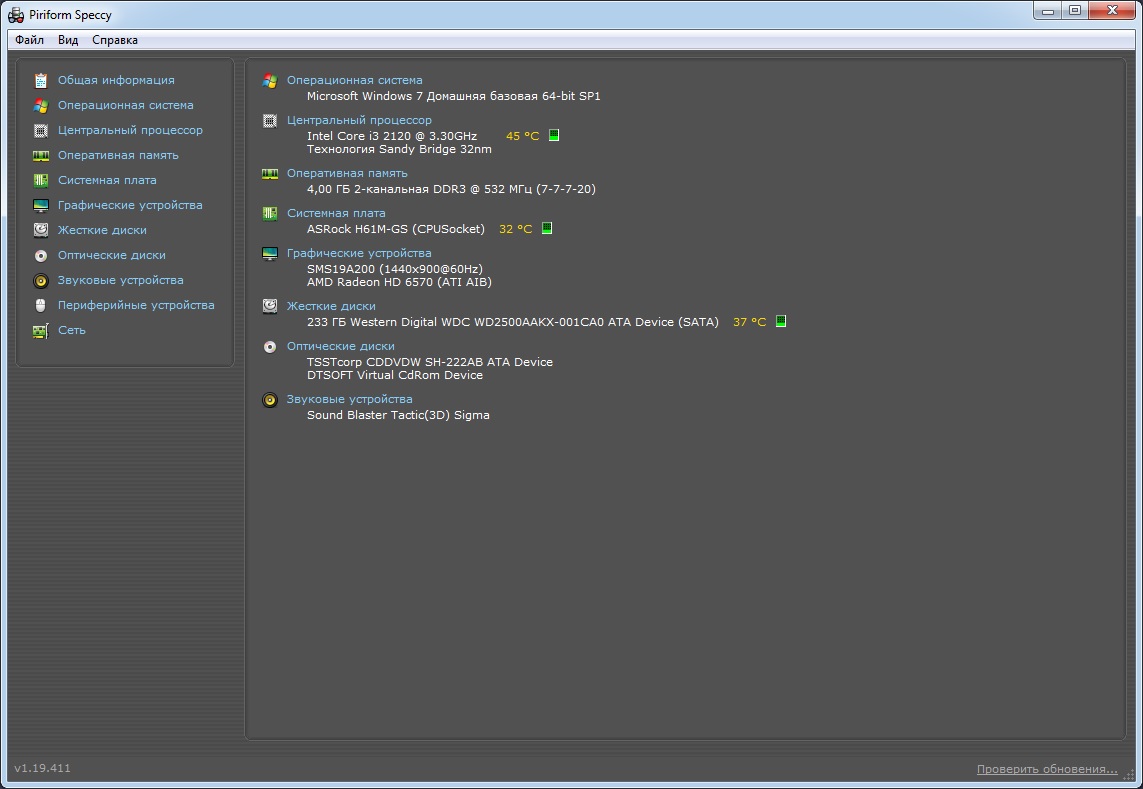Screen dimensions: 1143x789
Task: Click DTSOFT Virtual CdRom Device entry
Action: [394, 376]
